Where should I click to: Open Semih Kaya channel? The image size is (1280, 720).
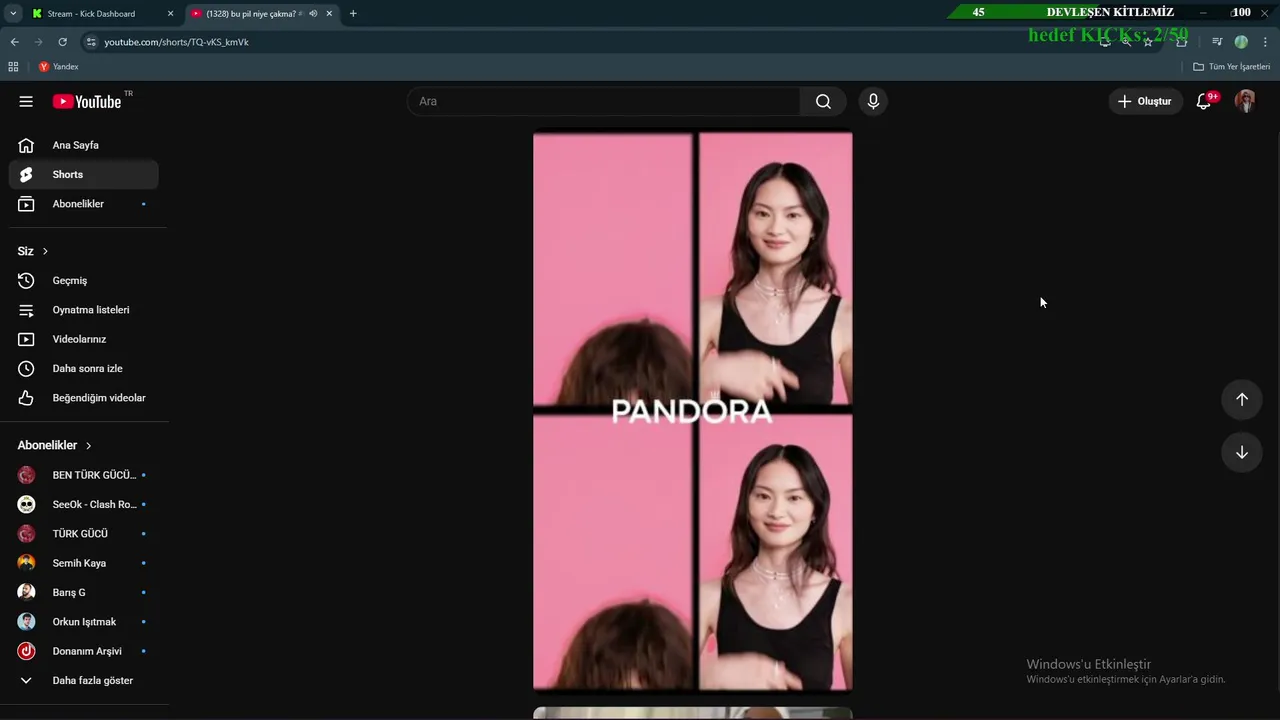click(84, 563)
